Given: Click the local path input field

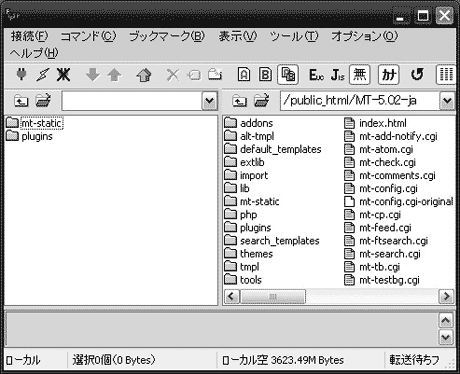Looking at the screenshot, I should 132,101.
